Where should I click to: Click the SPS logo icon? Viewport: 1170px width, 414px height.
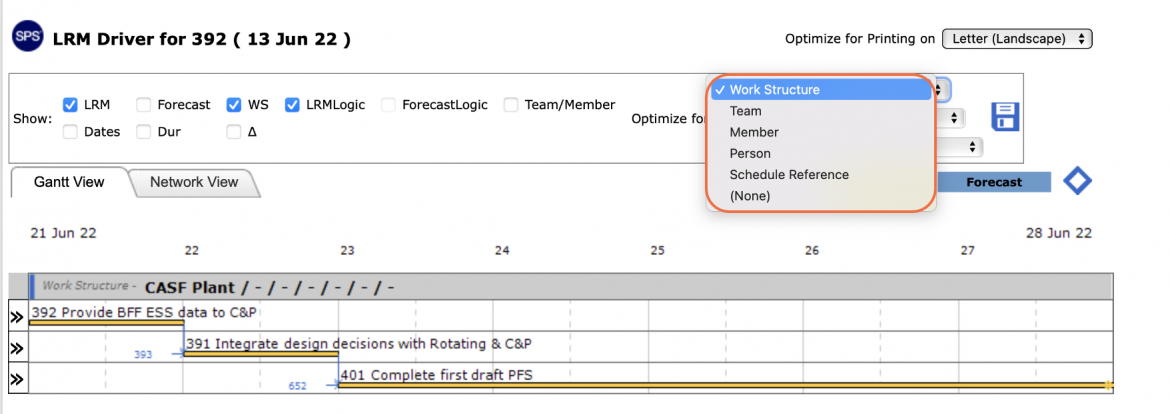(x=28, y=37)
